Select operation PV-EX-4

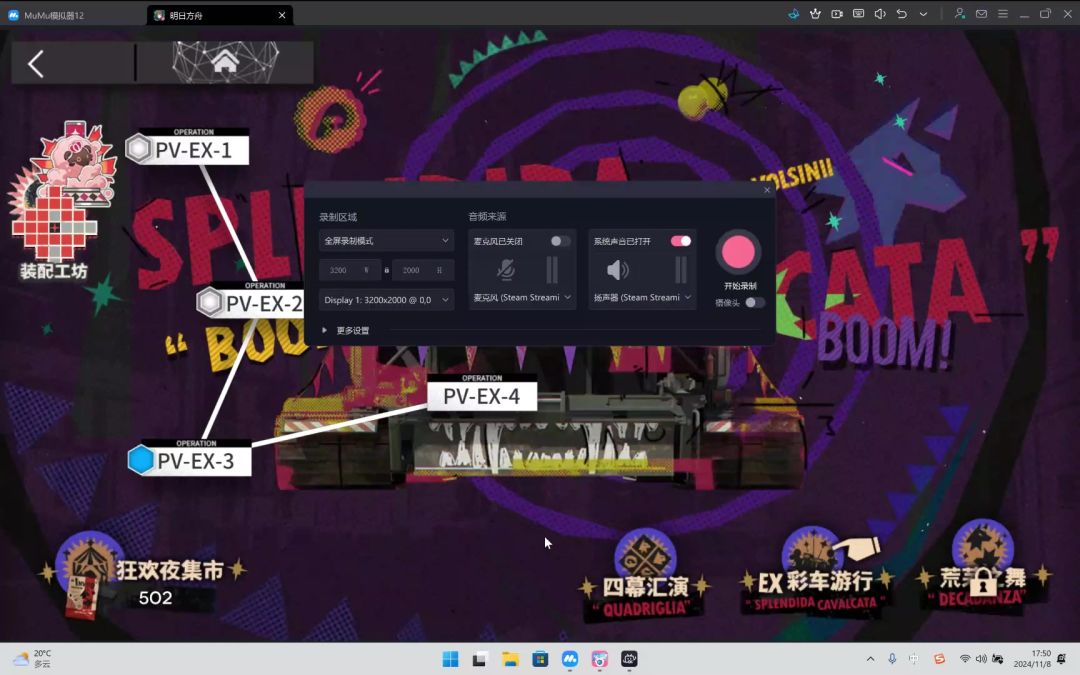click(x=481, y=393)
